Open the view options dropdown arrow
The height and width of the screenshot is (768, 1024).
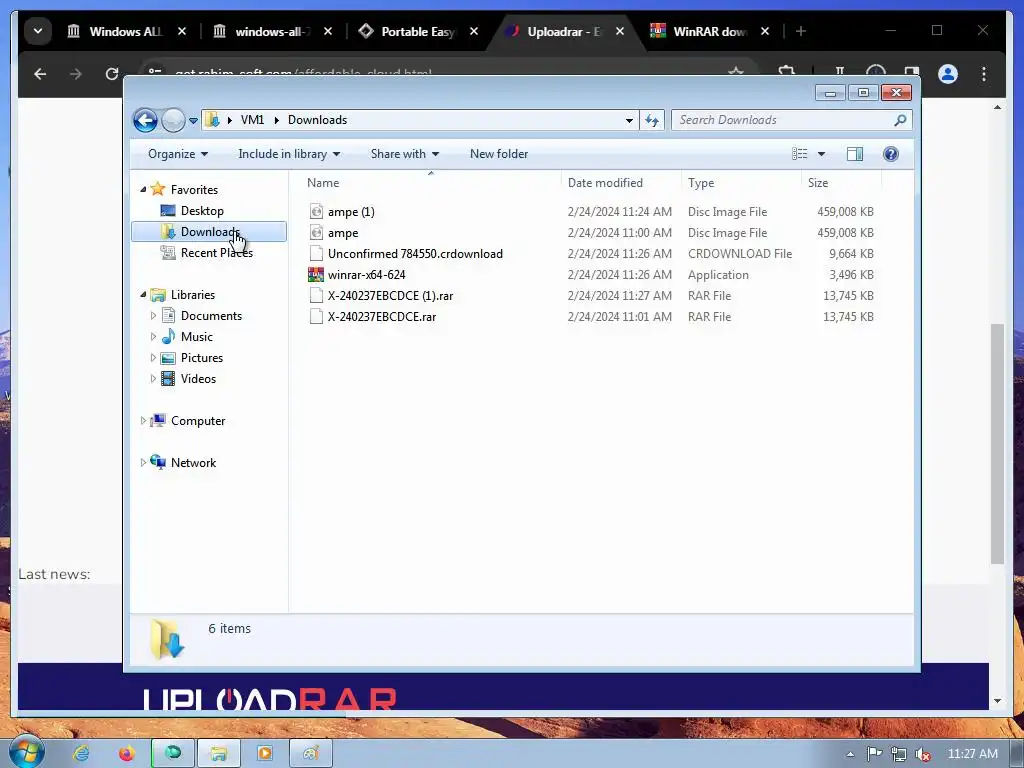(x=822, y=154)
